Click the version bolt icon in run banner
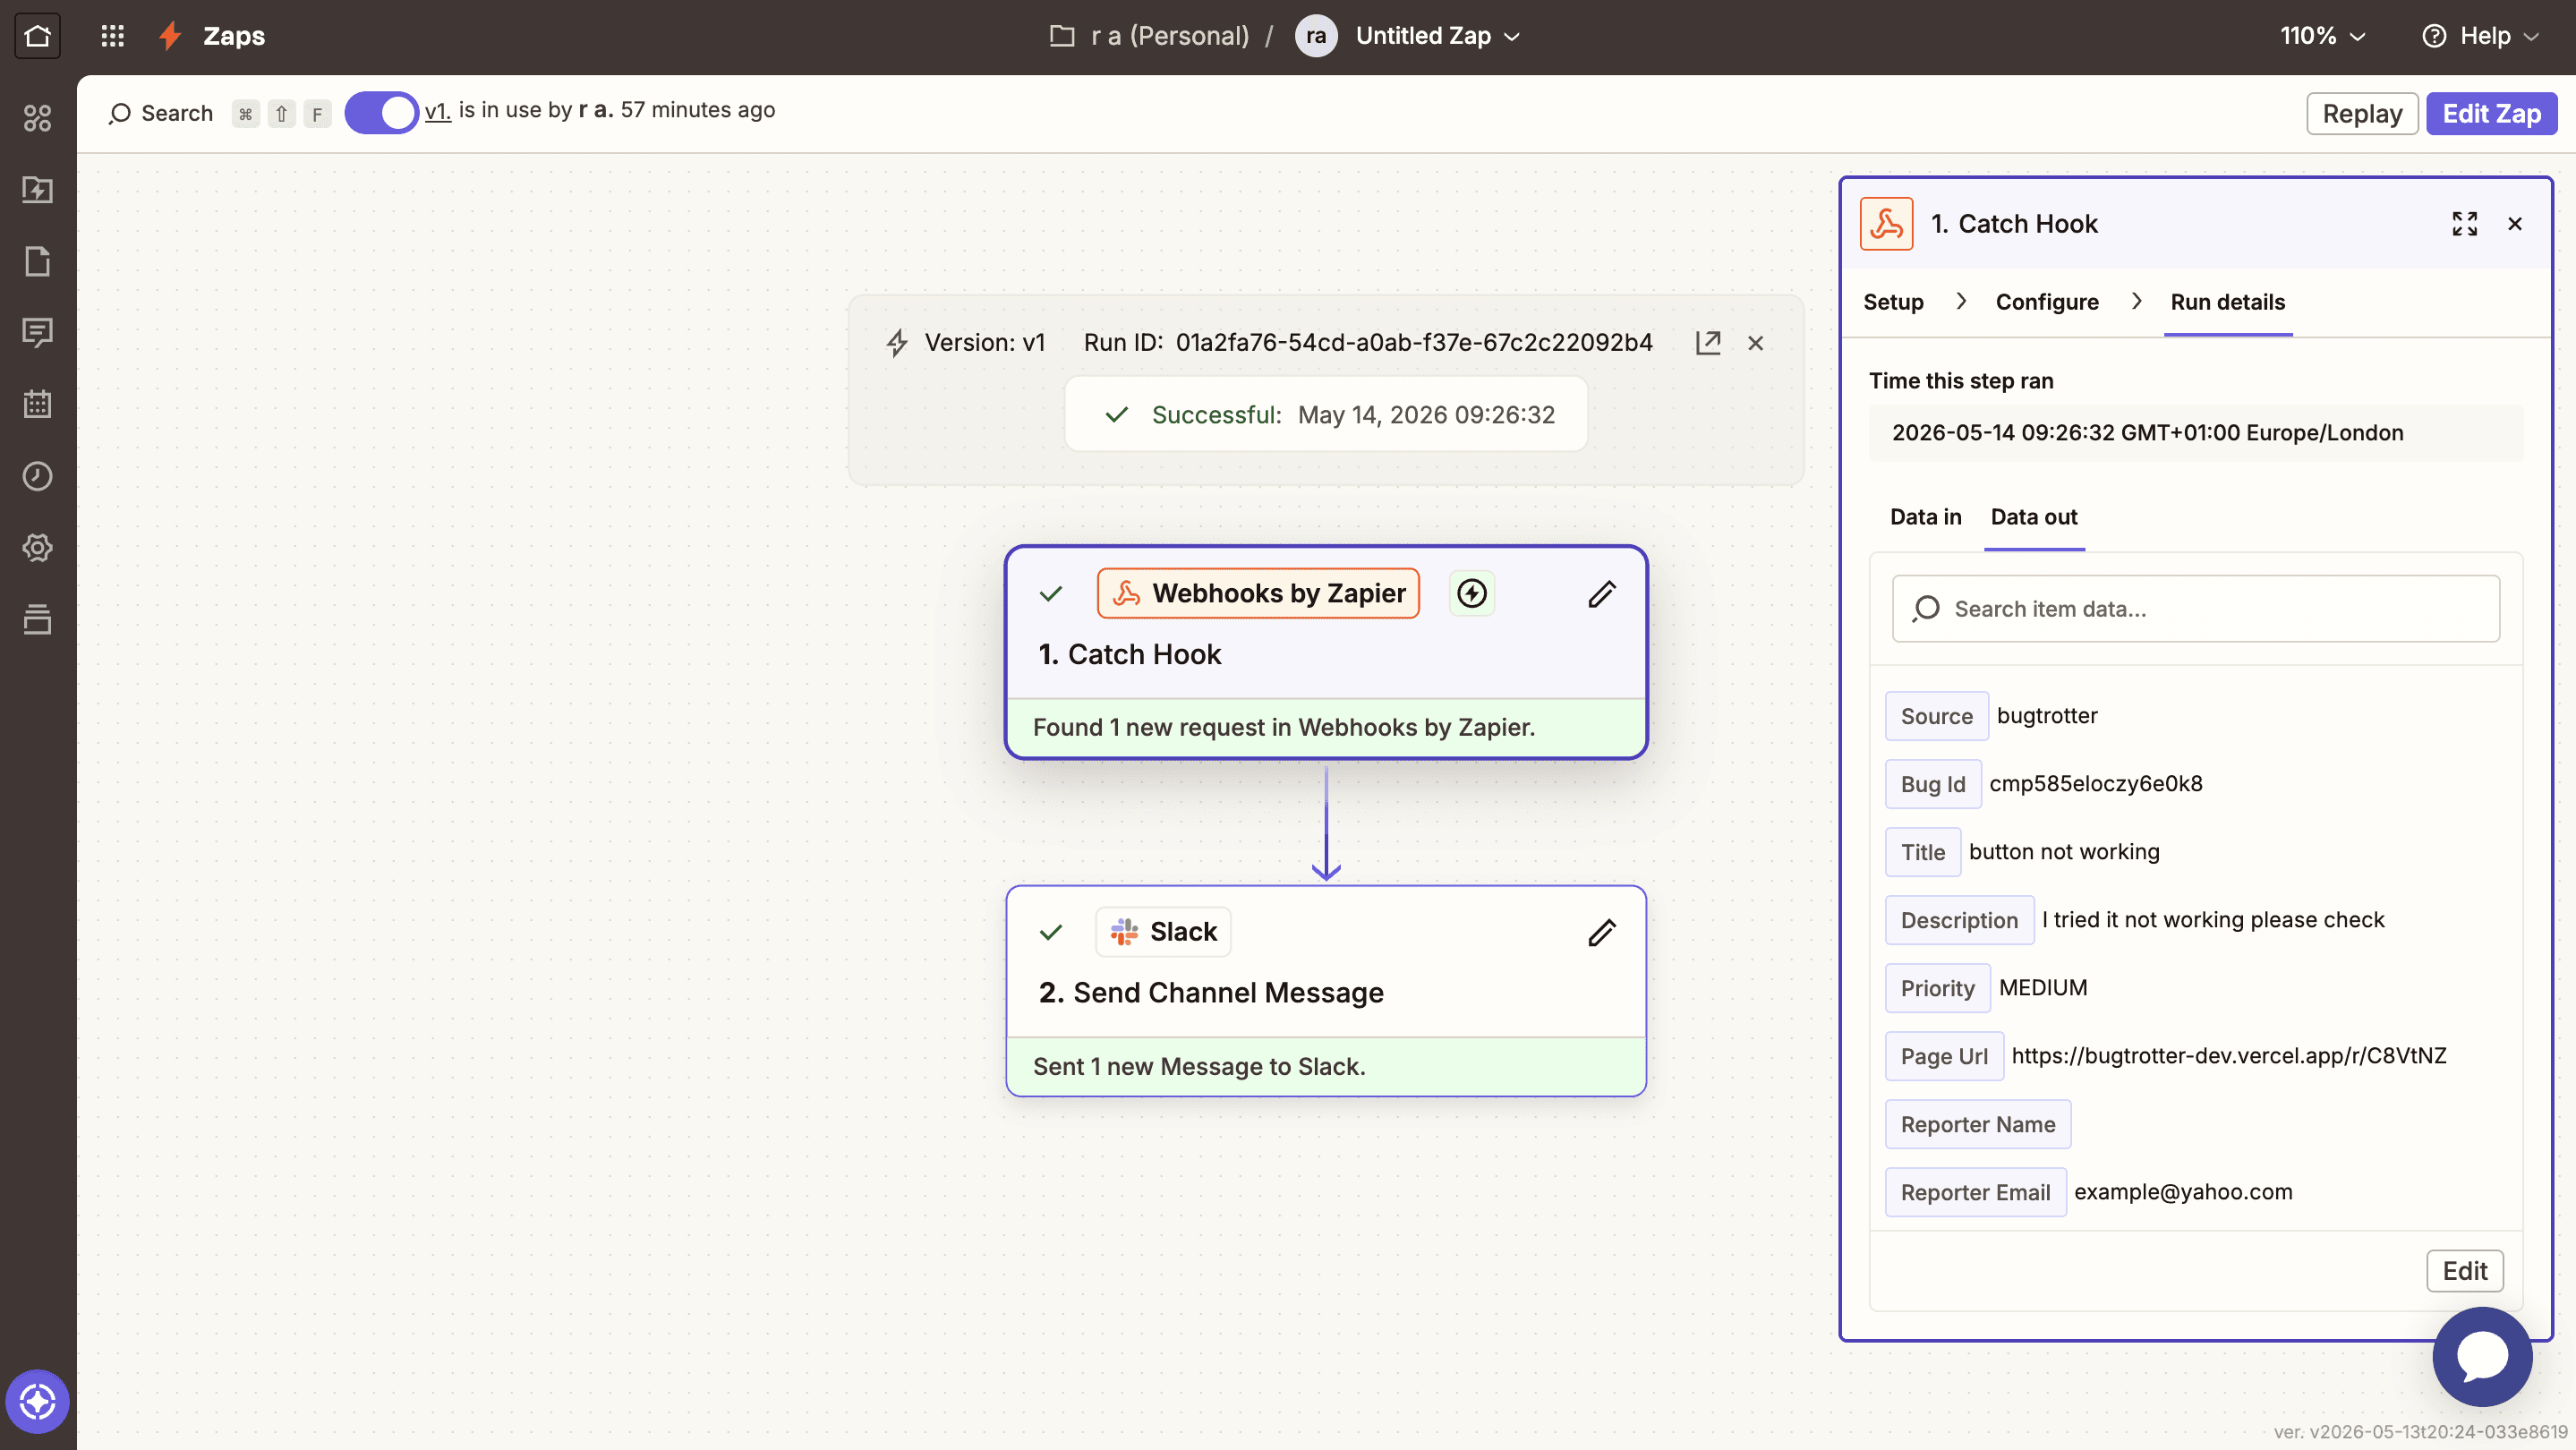Image resolution: width=2576 pixels, height=1450 pixels. tap(897, 343)
